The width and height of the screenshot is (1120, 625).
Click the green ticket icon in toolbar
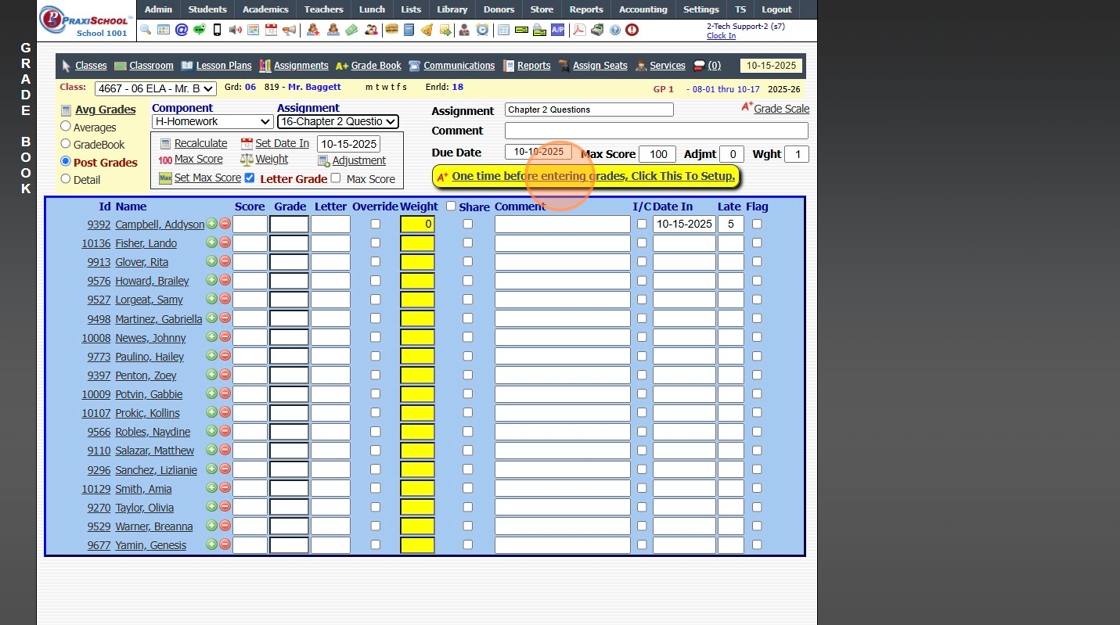[x=351, y=30]
